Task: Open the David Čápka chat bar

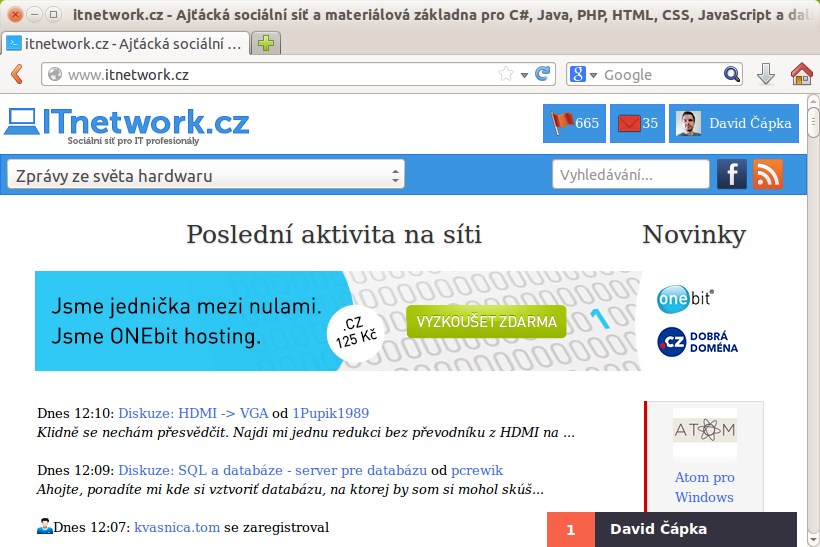Action: pos(696,529)
